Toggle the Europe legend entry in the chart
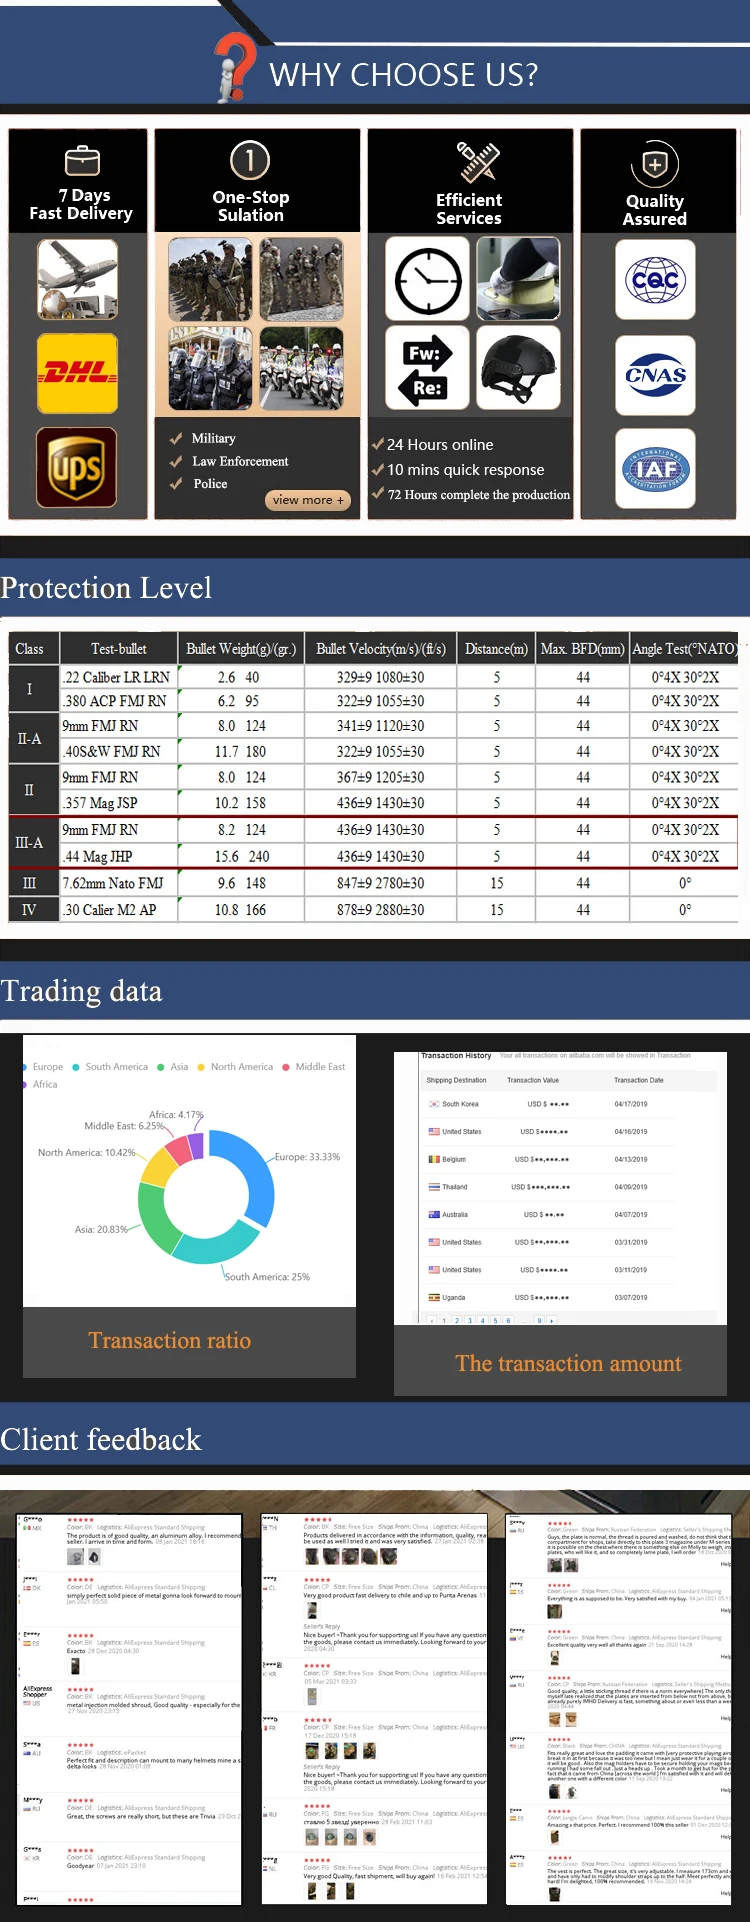750x1922 pixels. coord(41,1067)
